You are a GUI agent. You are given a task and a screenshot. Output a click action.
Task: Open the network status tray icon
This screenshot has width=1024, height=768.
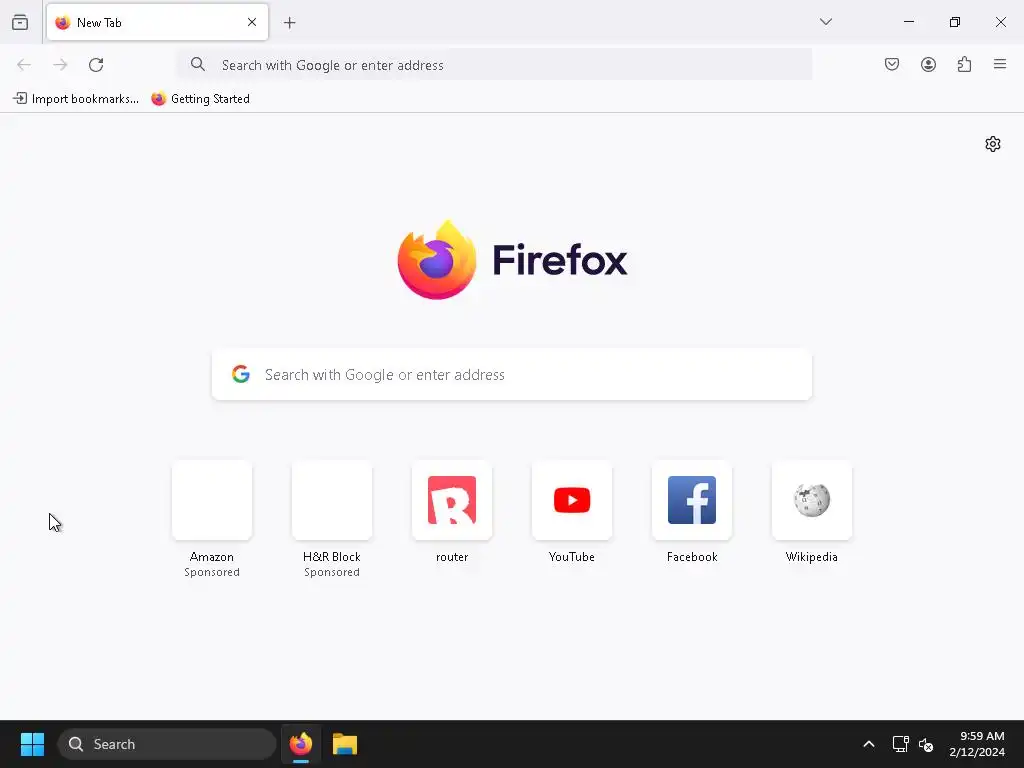tap(901, 744)
